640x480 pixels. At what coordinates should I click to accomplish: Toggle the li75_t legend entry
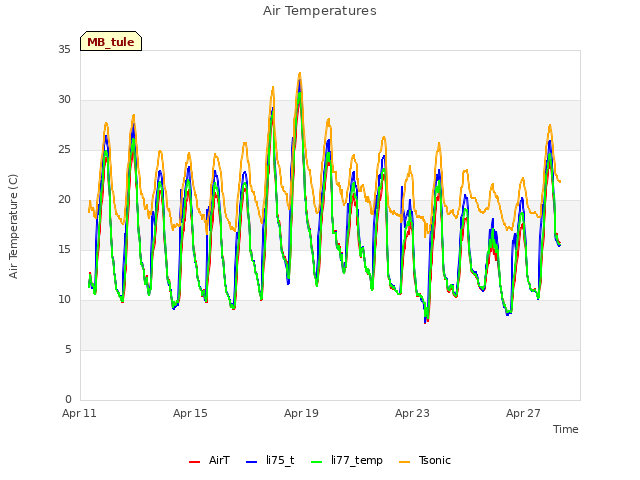(x=270, y=460)
